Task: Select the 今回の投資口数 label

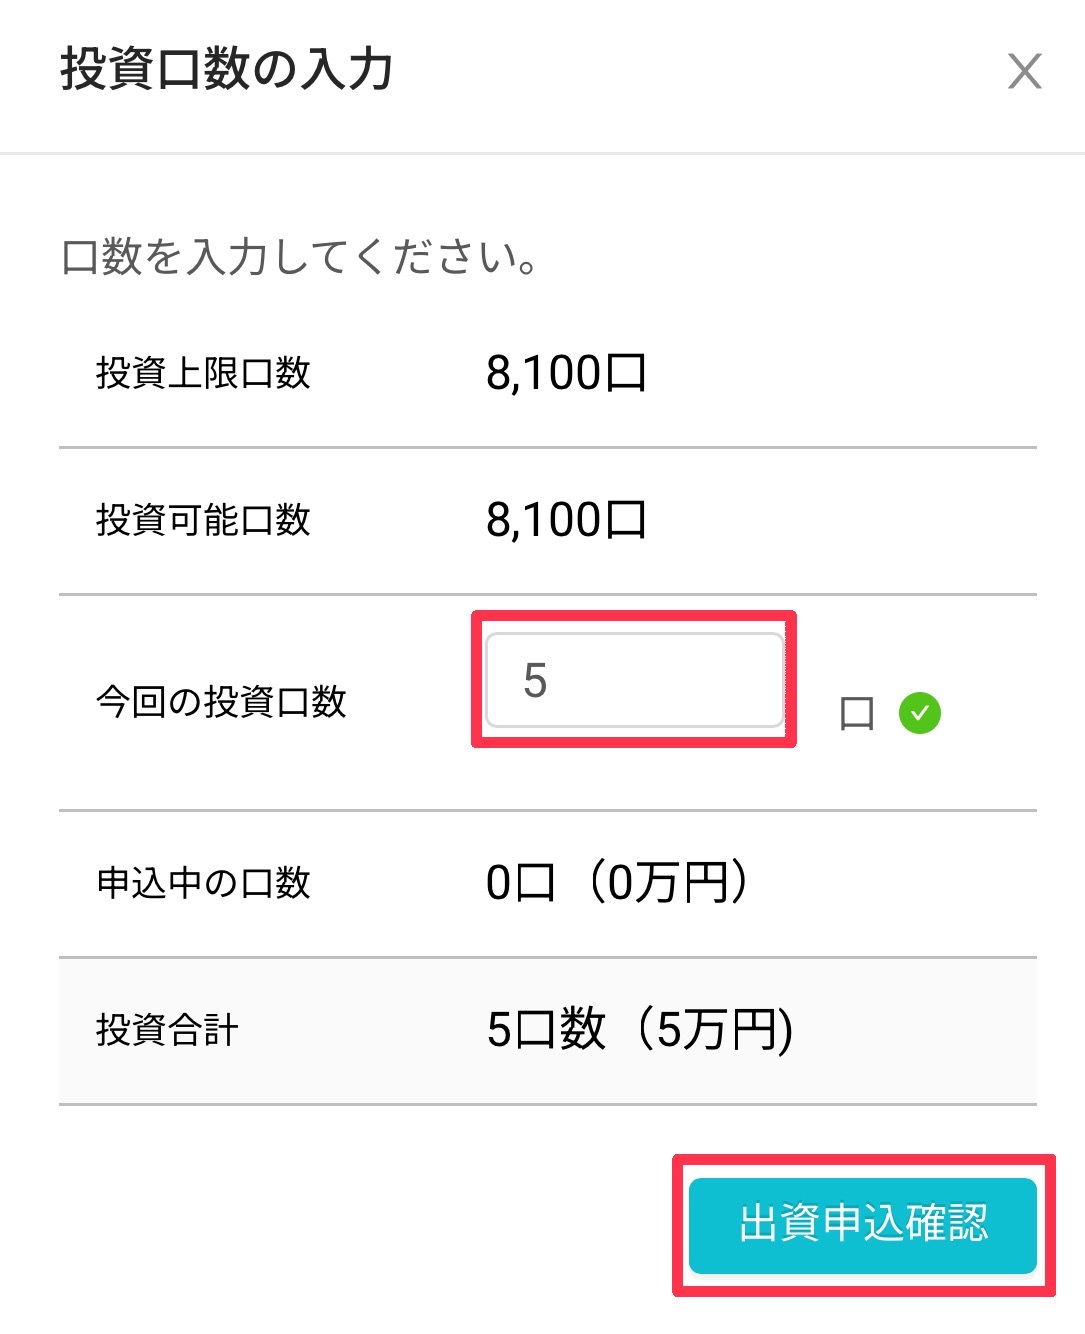Action: pos(221,702)
